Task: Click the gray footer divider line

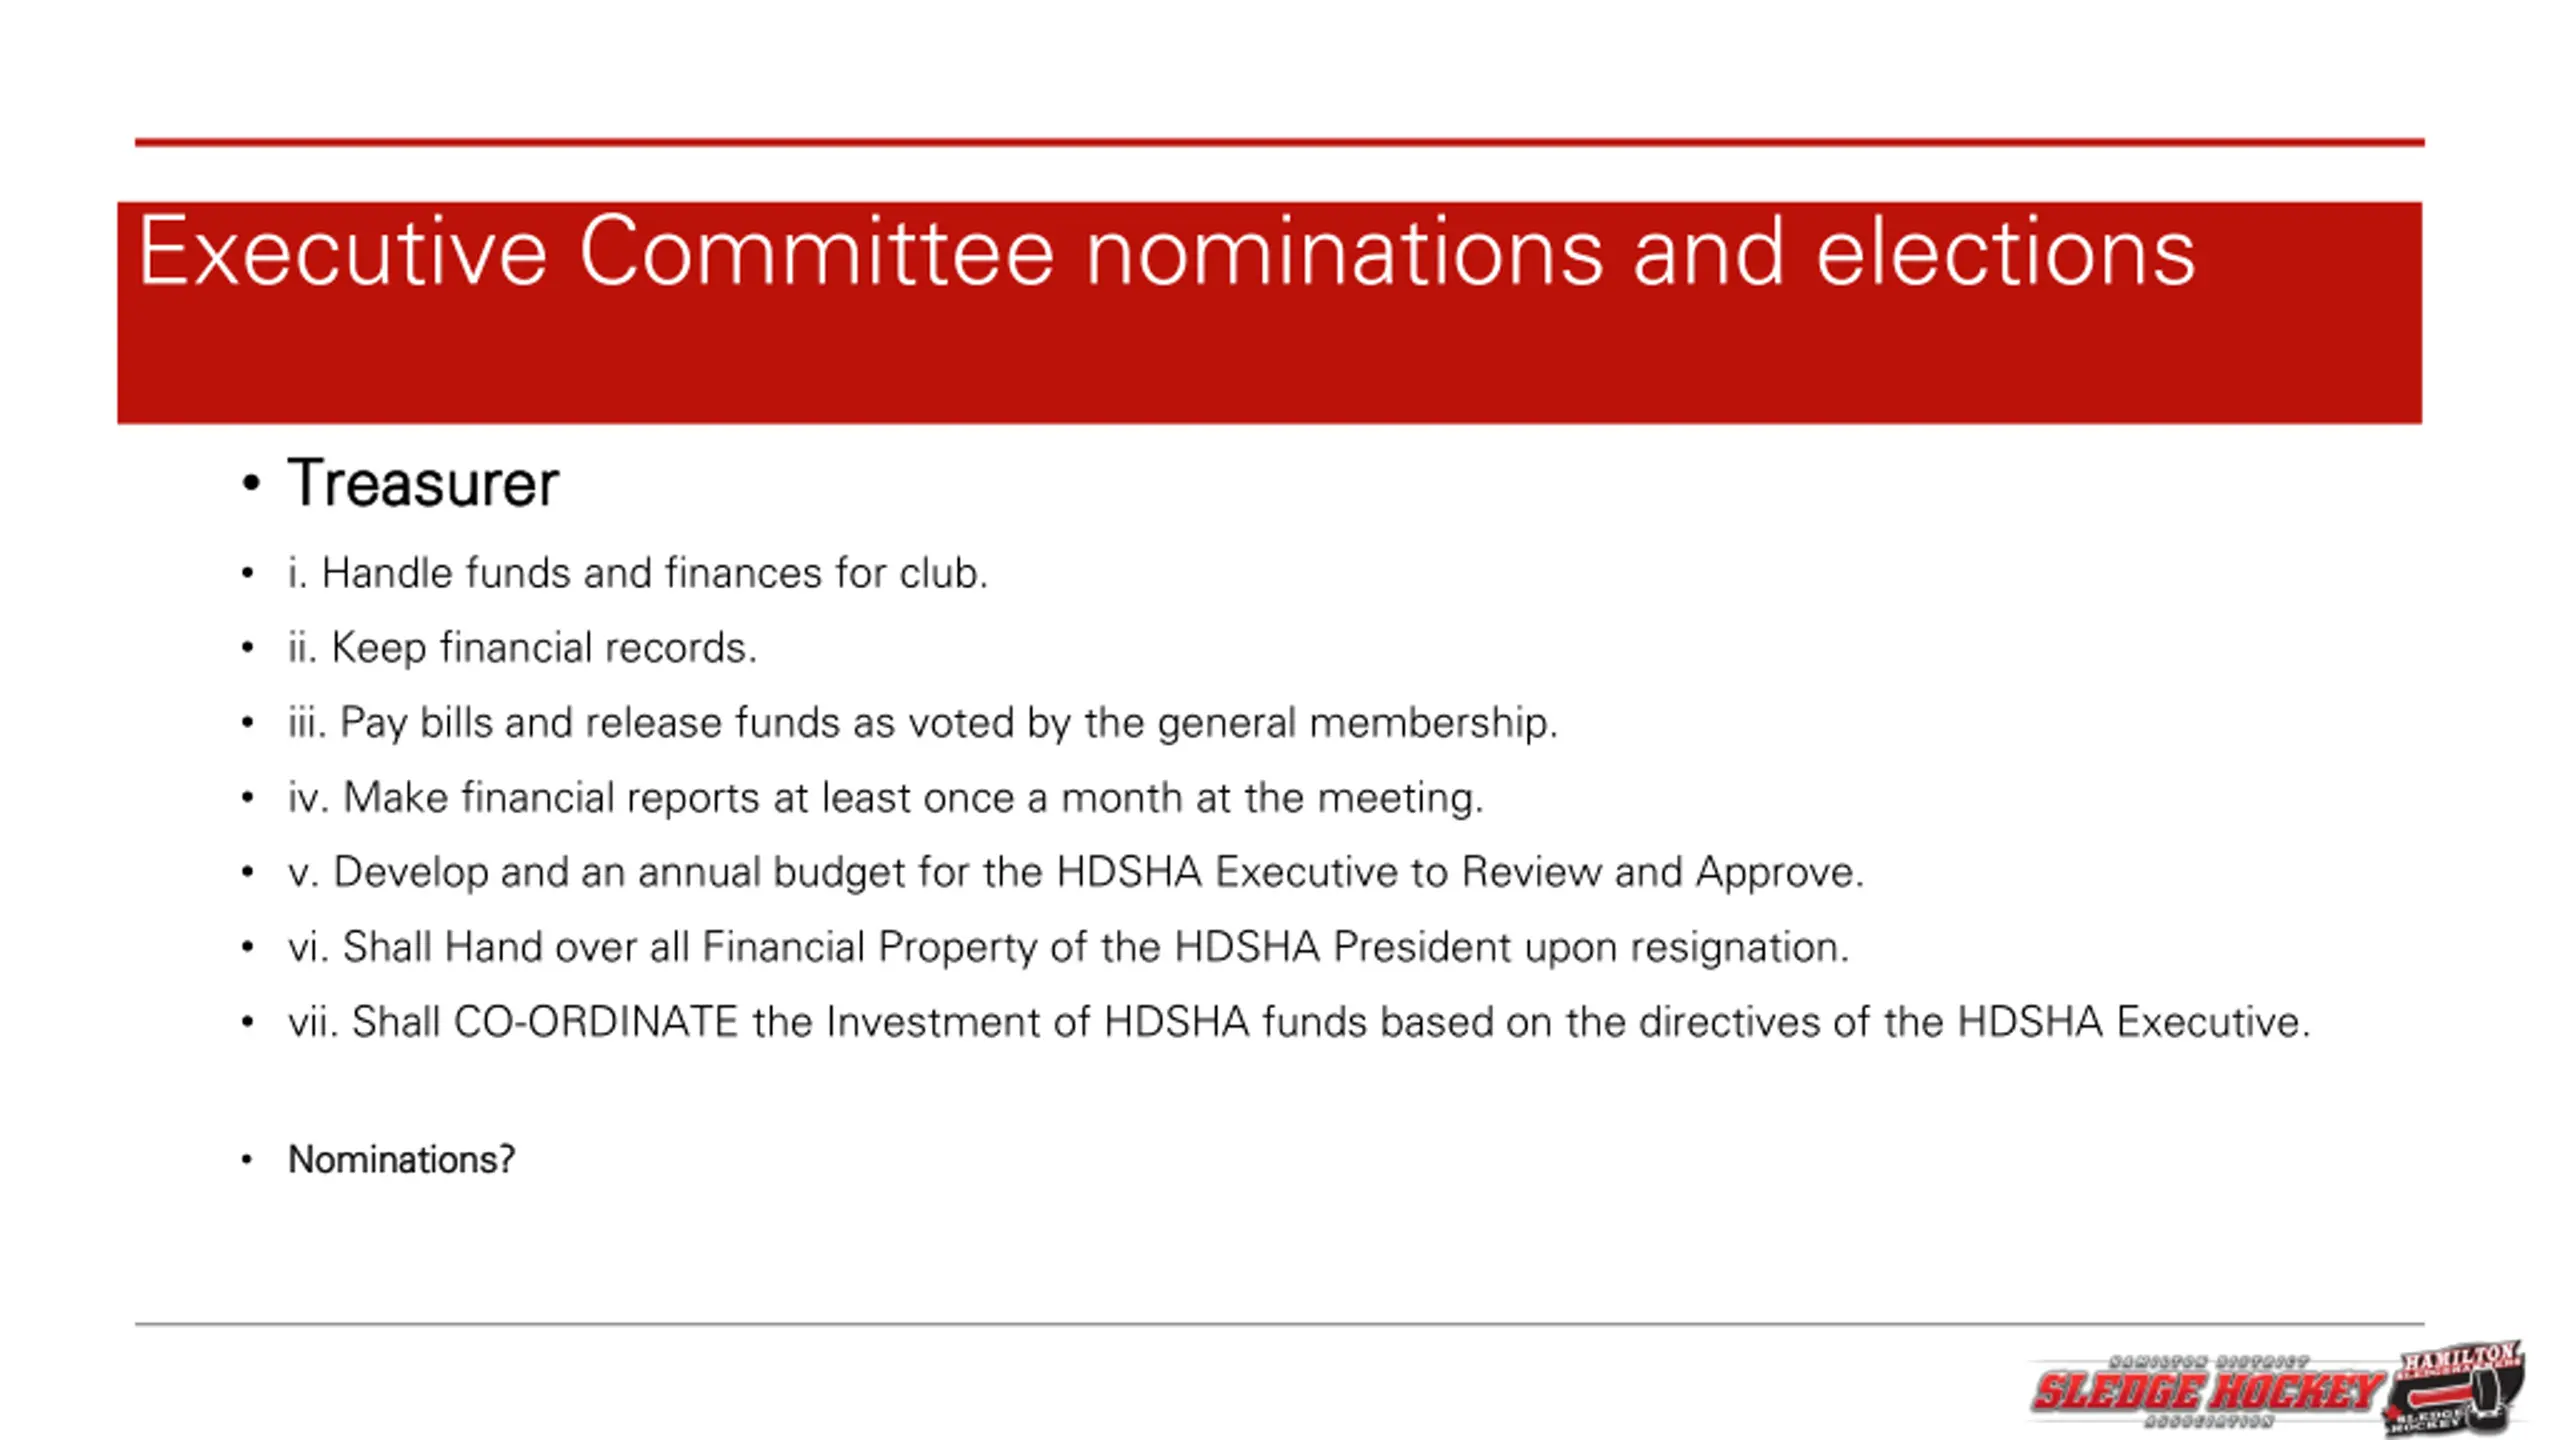Action: [1280, 1324]
